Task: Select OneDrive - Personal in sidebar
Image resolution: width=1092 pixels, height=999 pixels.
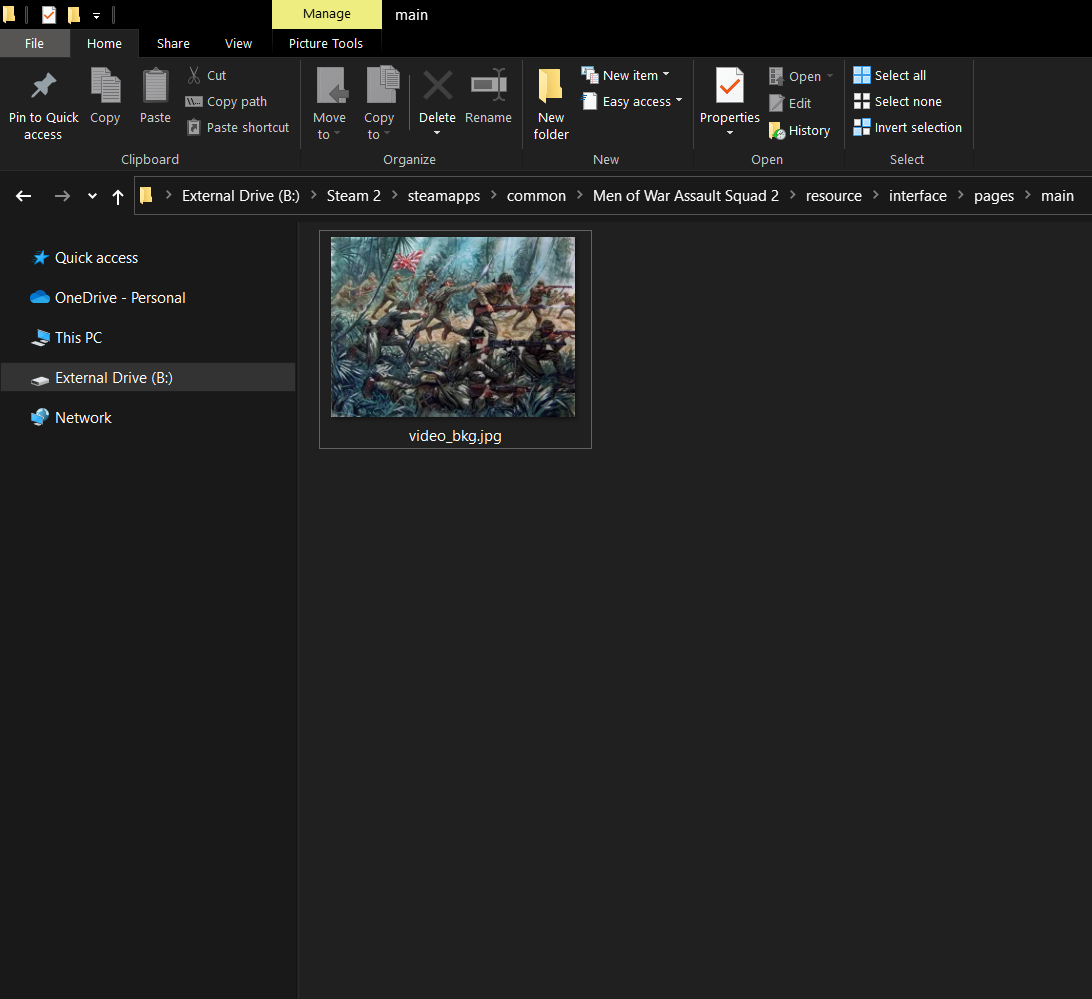Action: click(x=108, y=297)
